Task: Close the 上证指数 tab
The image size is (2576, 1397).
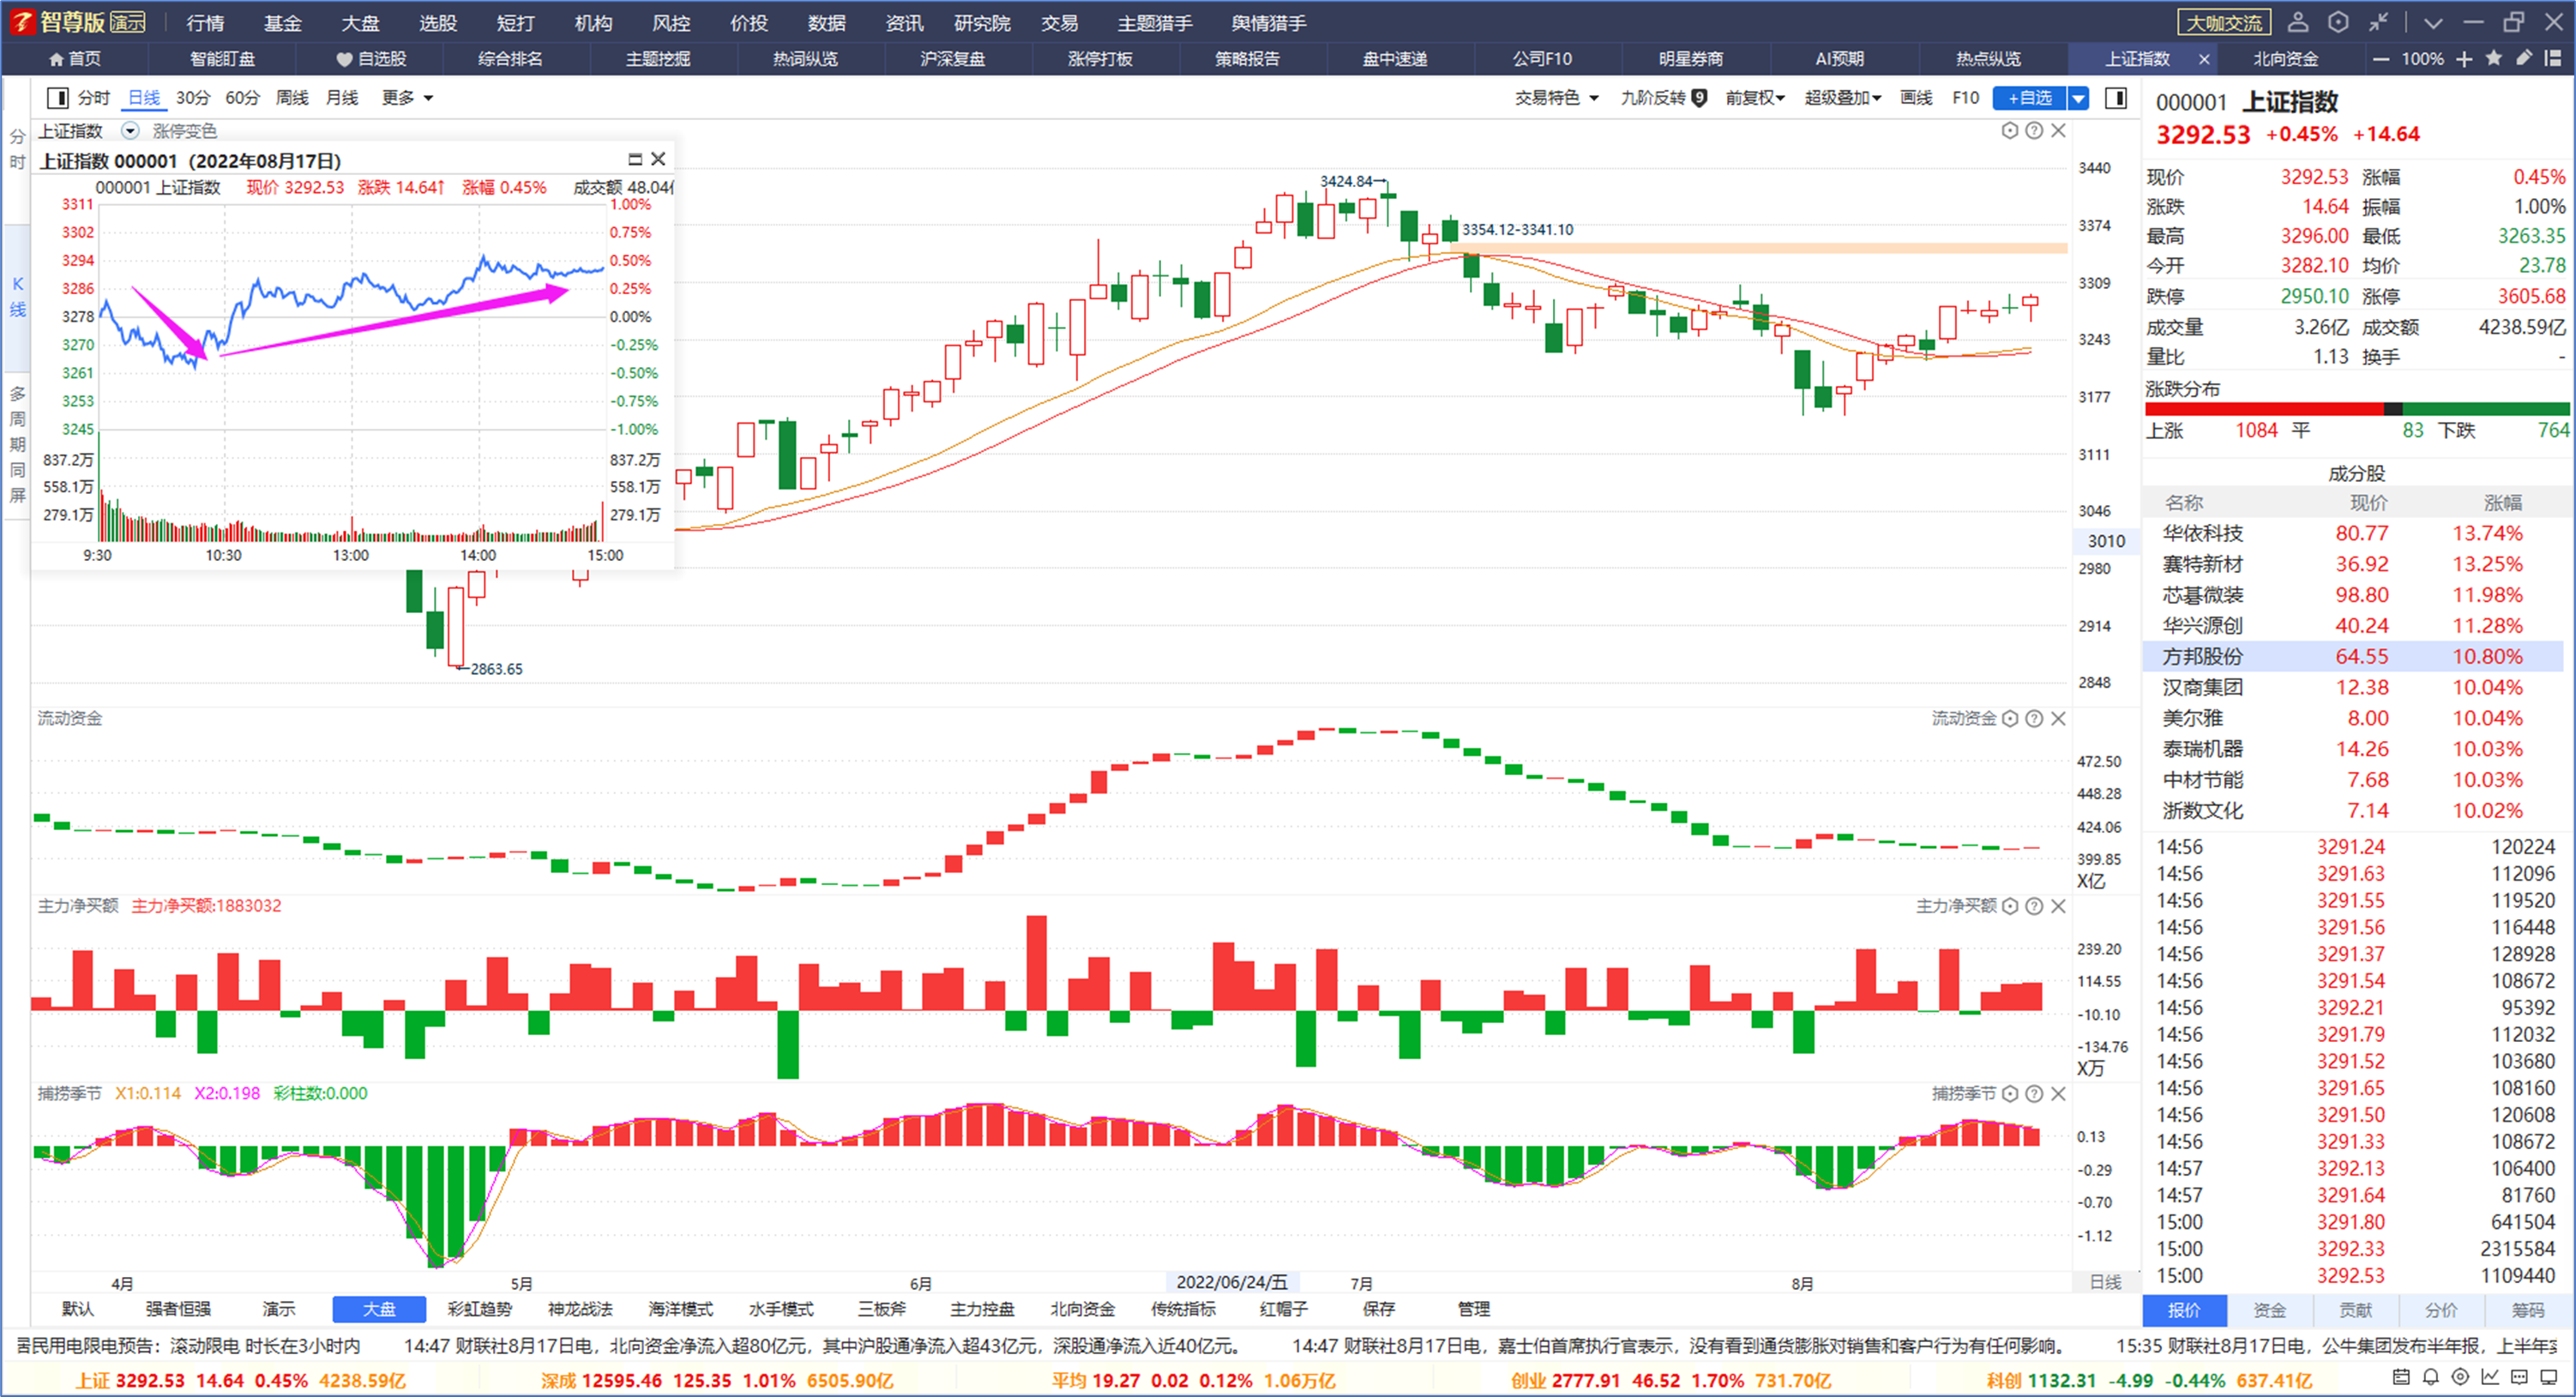Action: pos(2204,59)
